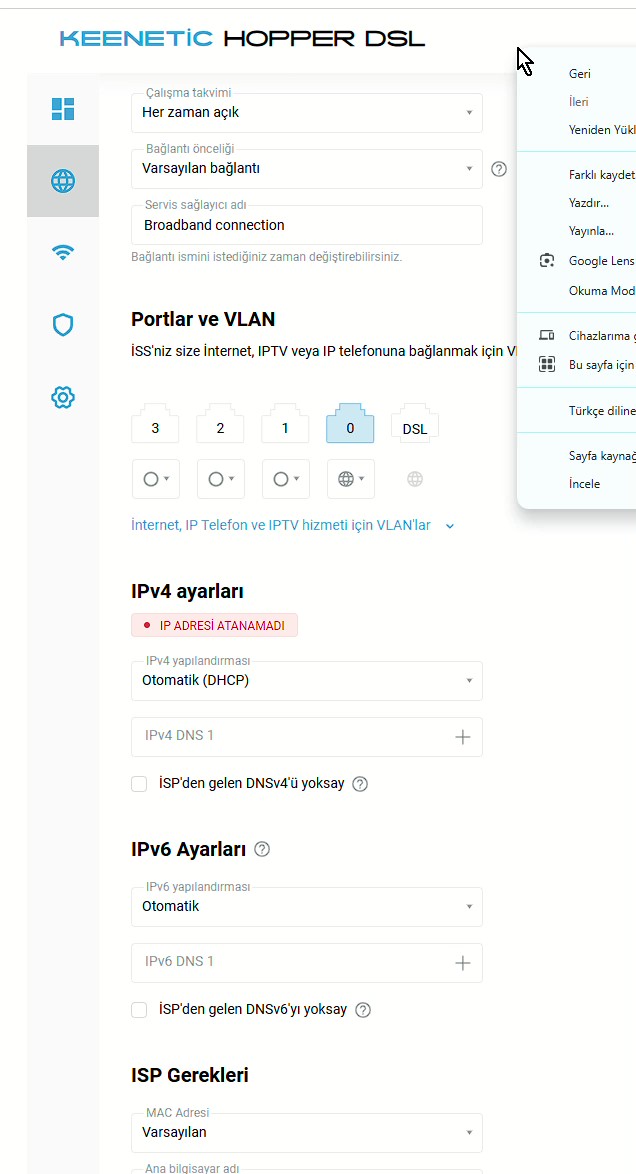The height and width of the screenshot is (1174, 636).
Task: Open the dashboard icon in sidebar
Action: pos(63,109)
